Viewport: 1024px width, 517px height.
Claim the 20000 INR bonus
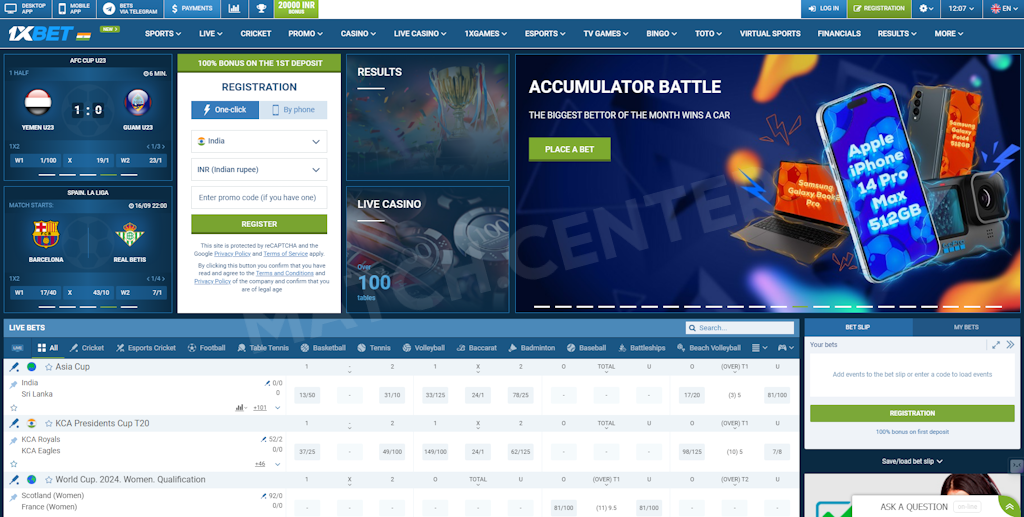296,8
